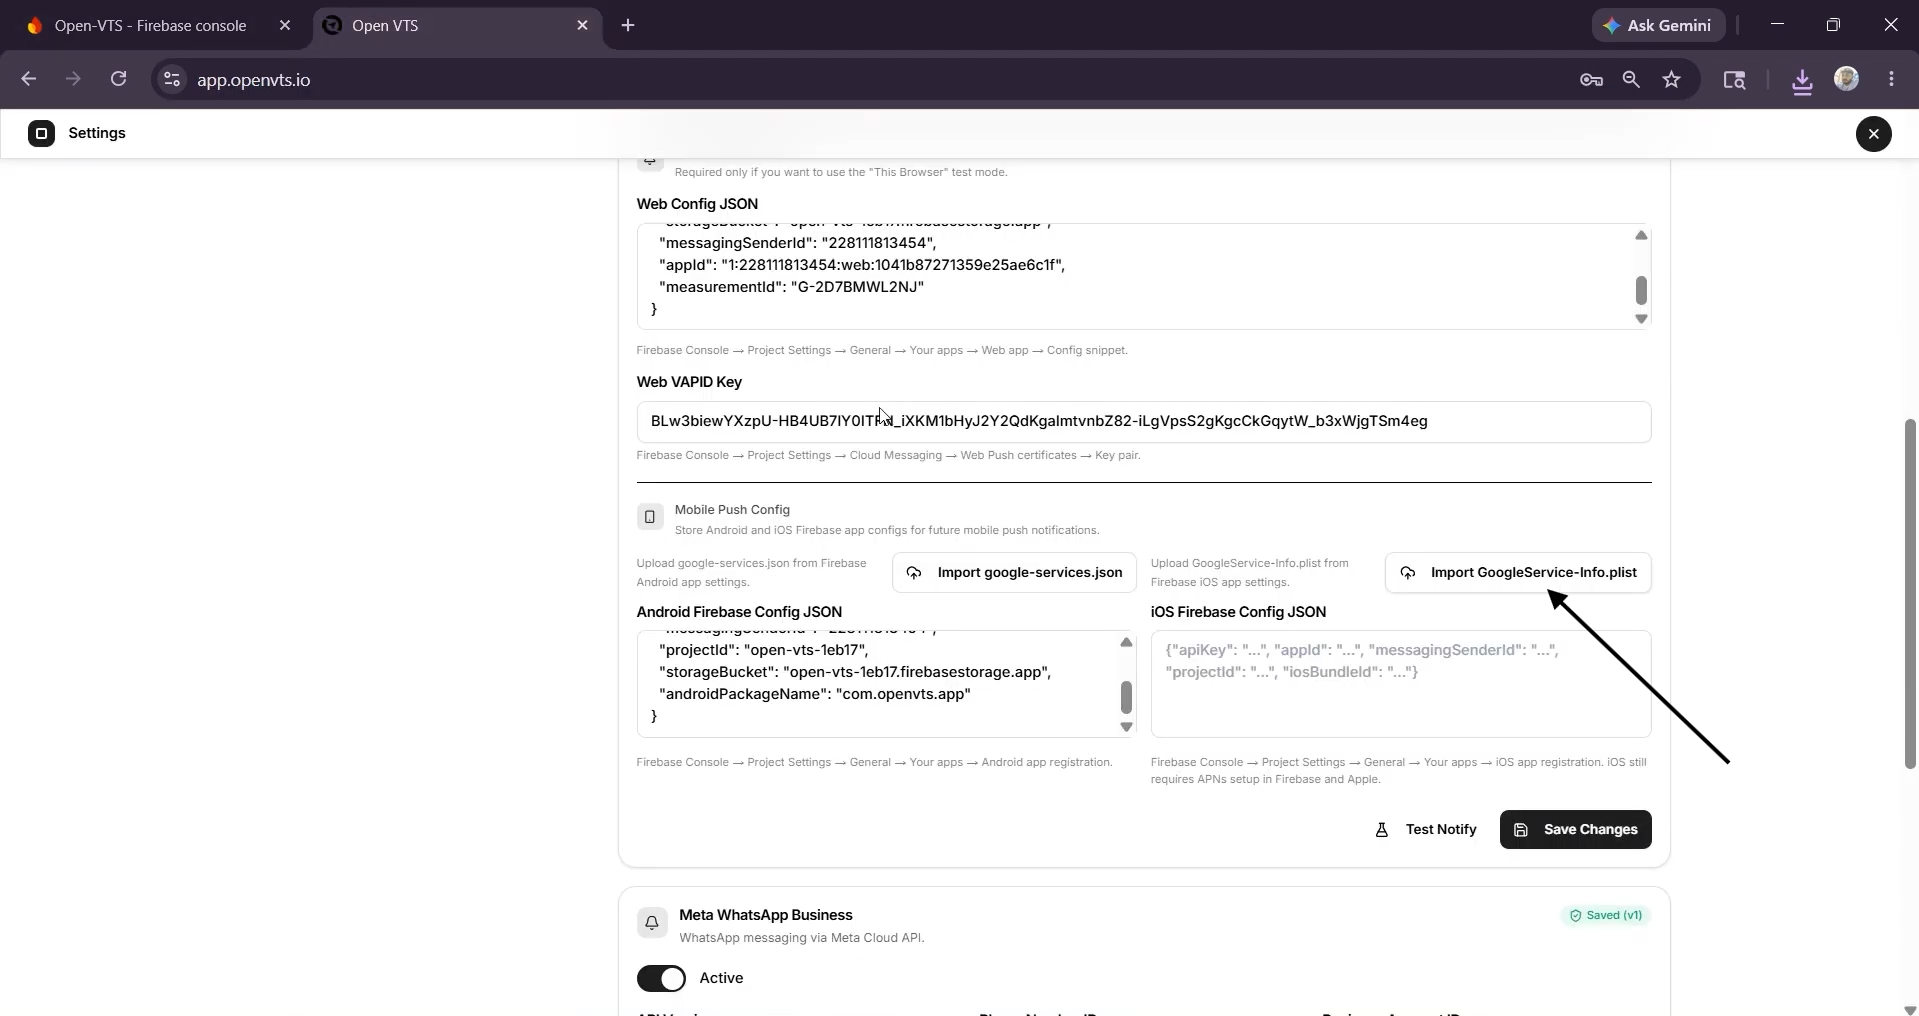
Task: Click the Android Firebase Config JSON label
Action: 739,612
